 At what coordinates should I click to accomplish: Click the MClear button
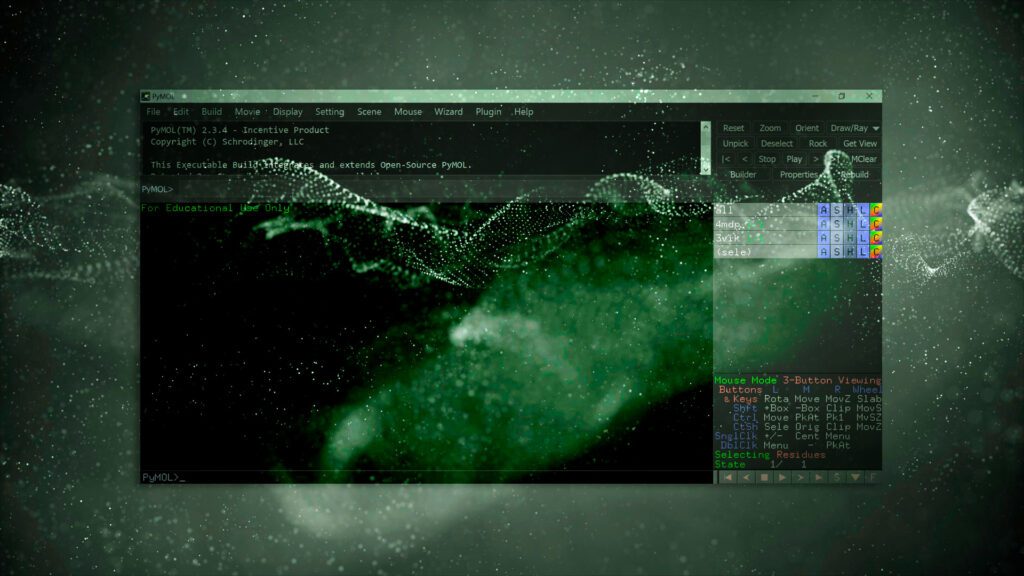click(x=863, y=159)
